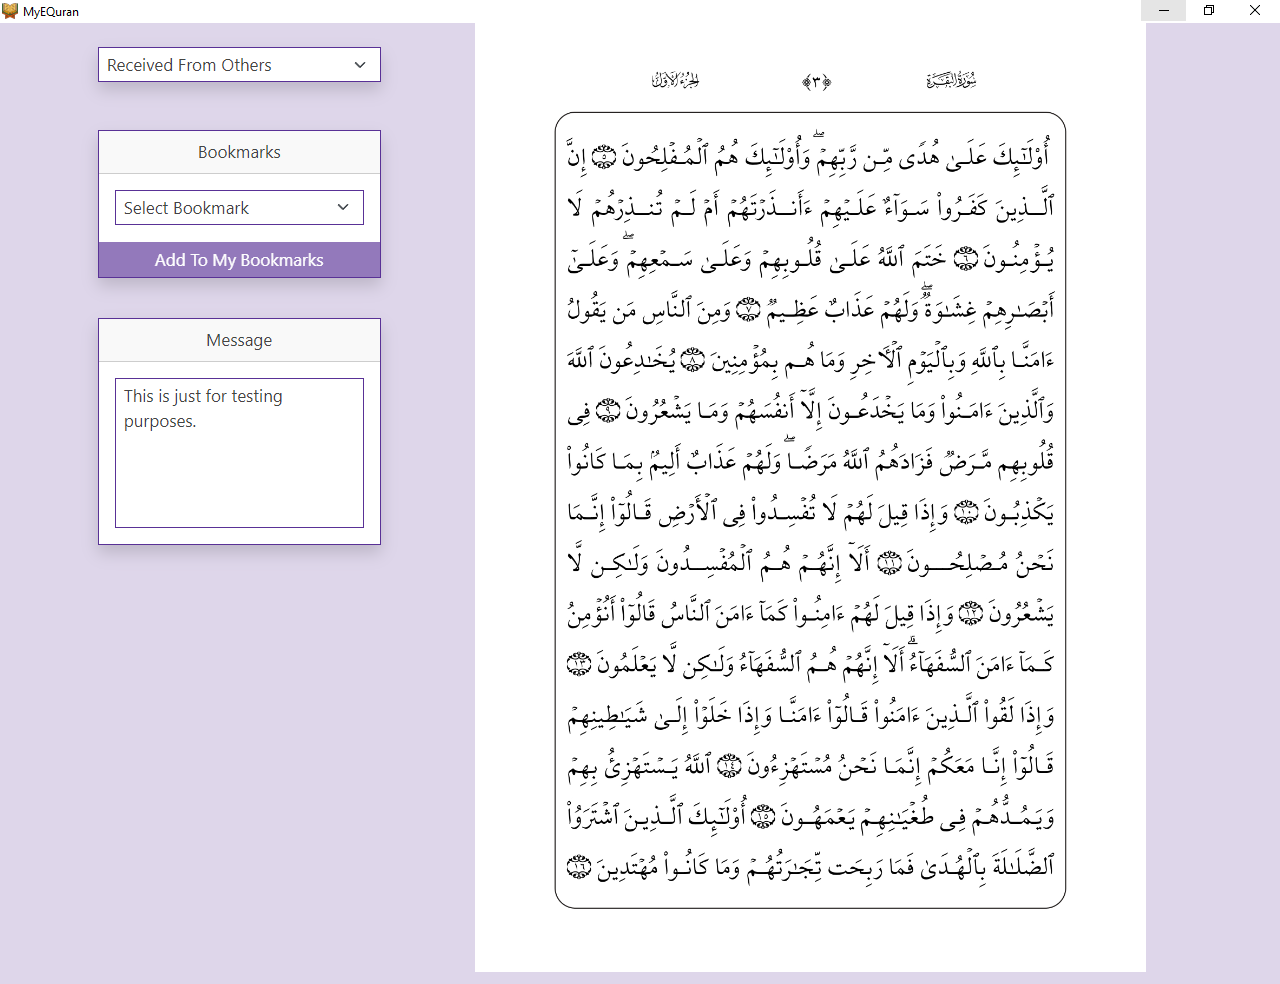The width and height of the screenshot is (1280, 984).
Task: Click the verse 5 end marker
Action: (604, 157)
